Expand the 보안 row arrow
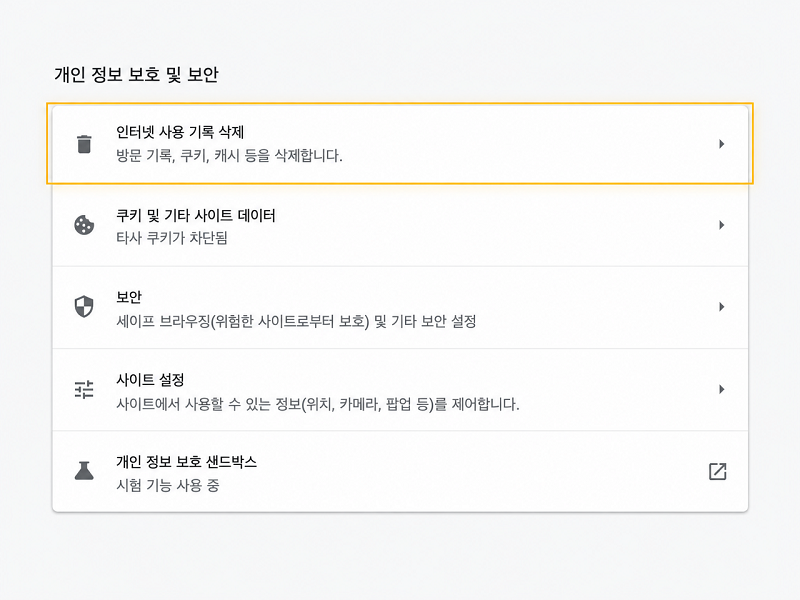 coord(721,307)
